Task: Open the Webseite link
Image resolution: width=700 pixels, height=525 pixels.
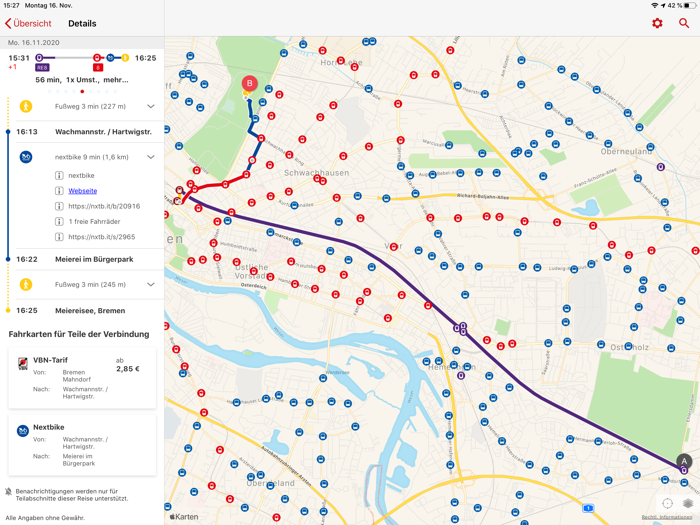Action: pos(83,191)
